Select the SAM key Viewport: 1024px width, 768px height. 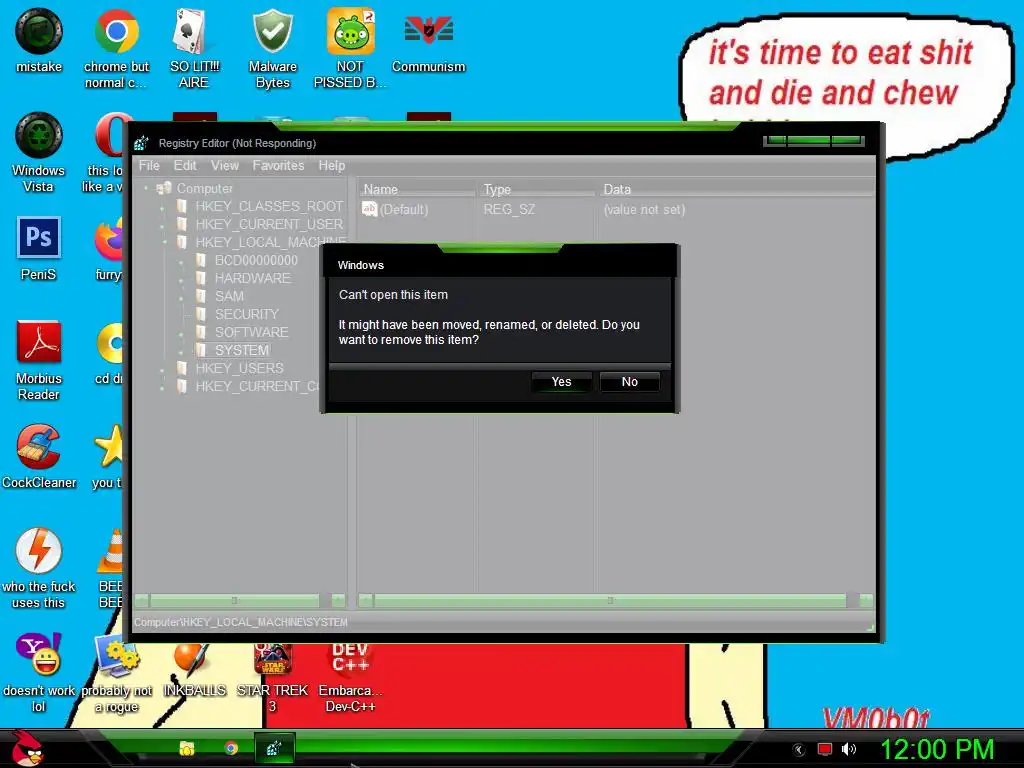[x=229, y=296]
